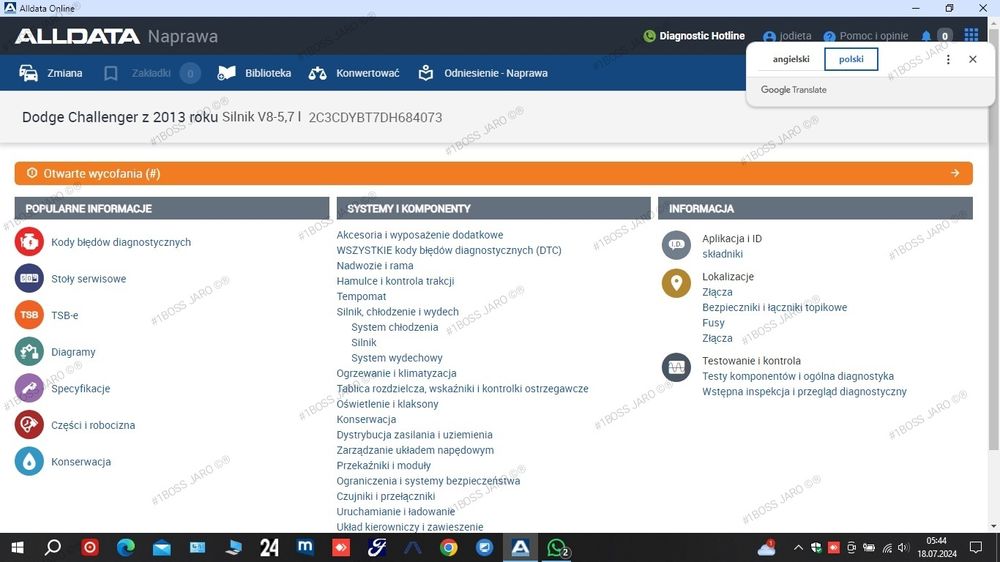1000x562 pixels.
Task: Switch translation to angielski
Action: (x=791, y=59)
